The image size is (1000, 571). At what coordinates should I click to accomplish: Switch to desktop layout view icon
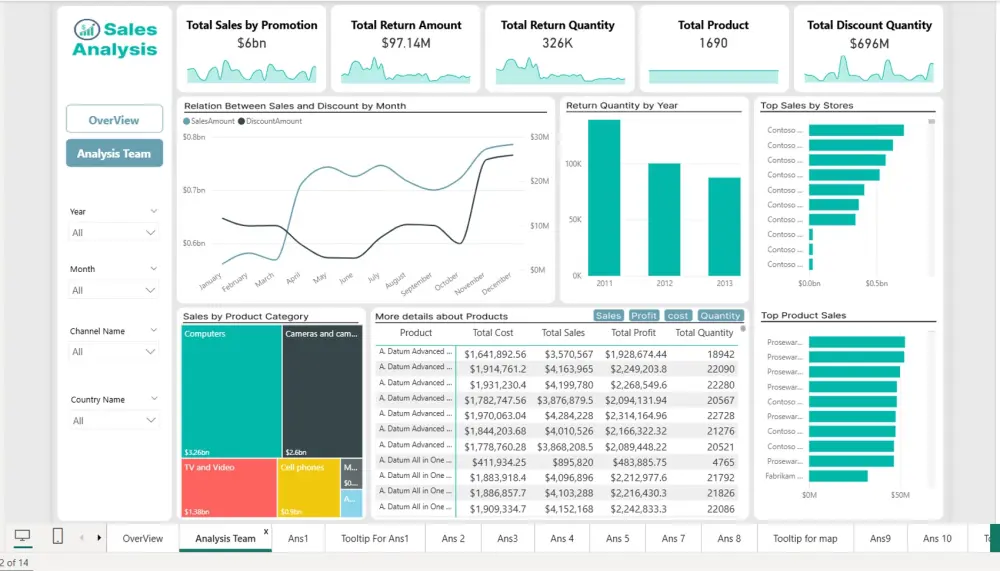(x=22, y=537)
